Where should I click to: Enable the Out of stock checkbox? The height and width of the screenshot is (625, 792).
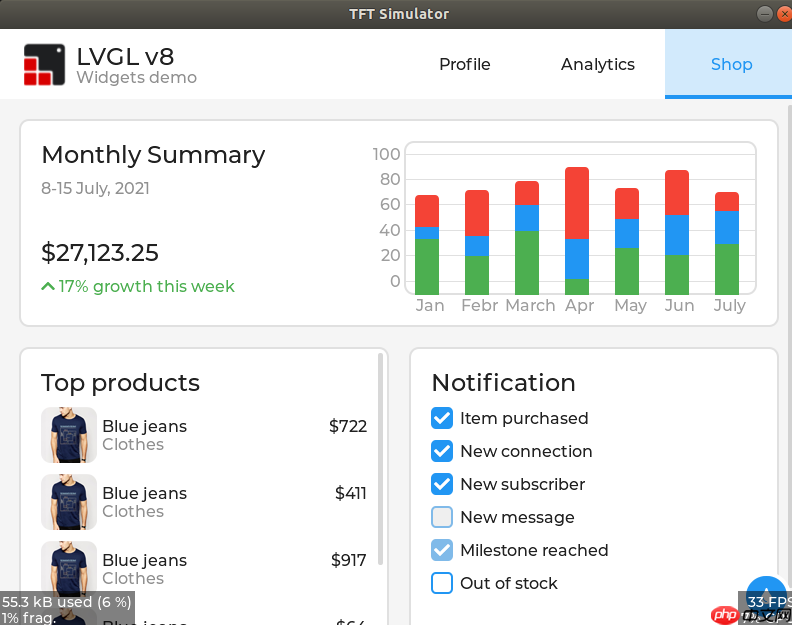point(442,583)
